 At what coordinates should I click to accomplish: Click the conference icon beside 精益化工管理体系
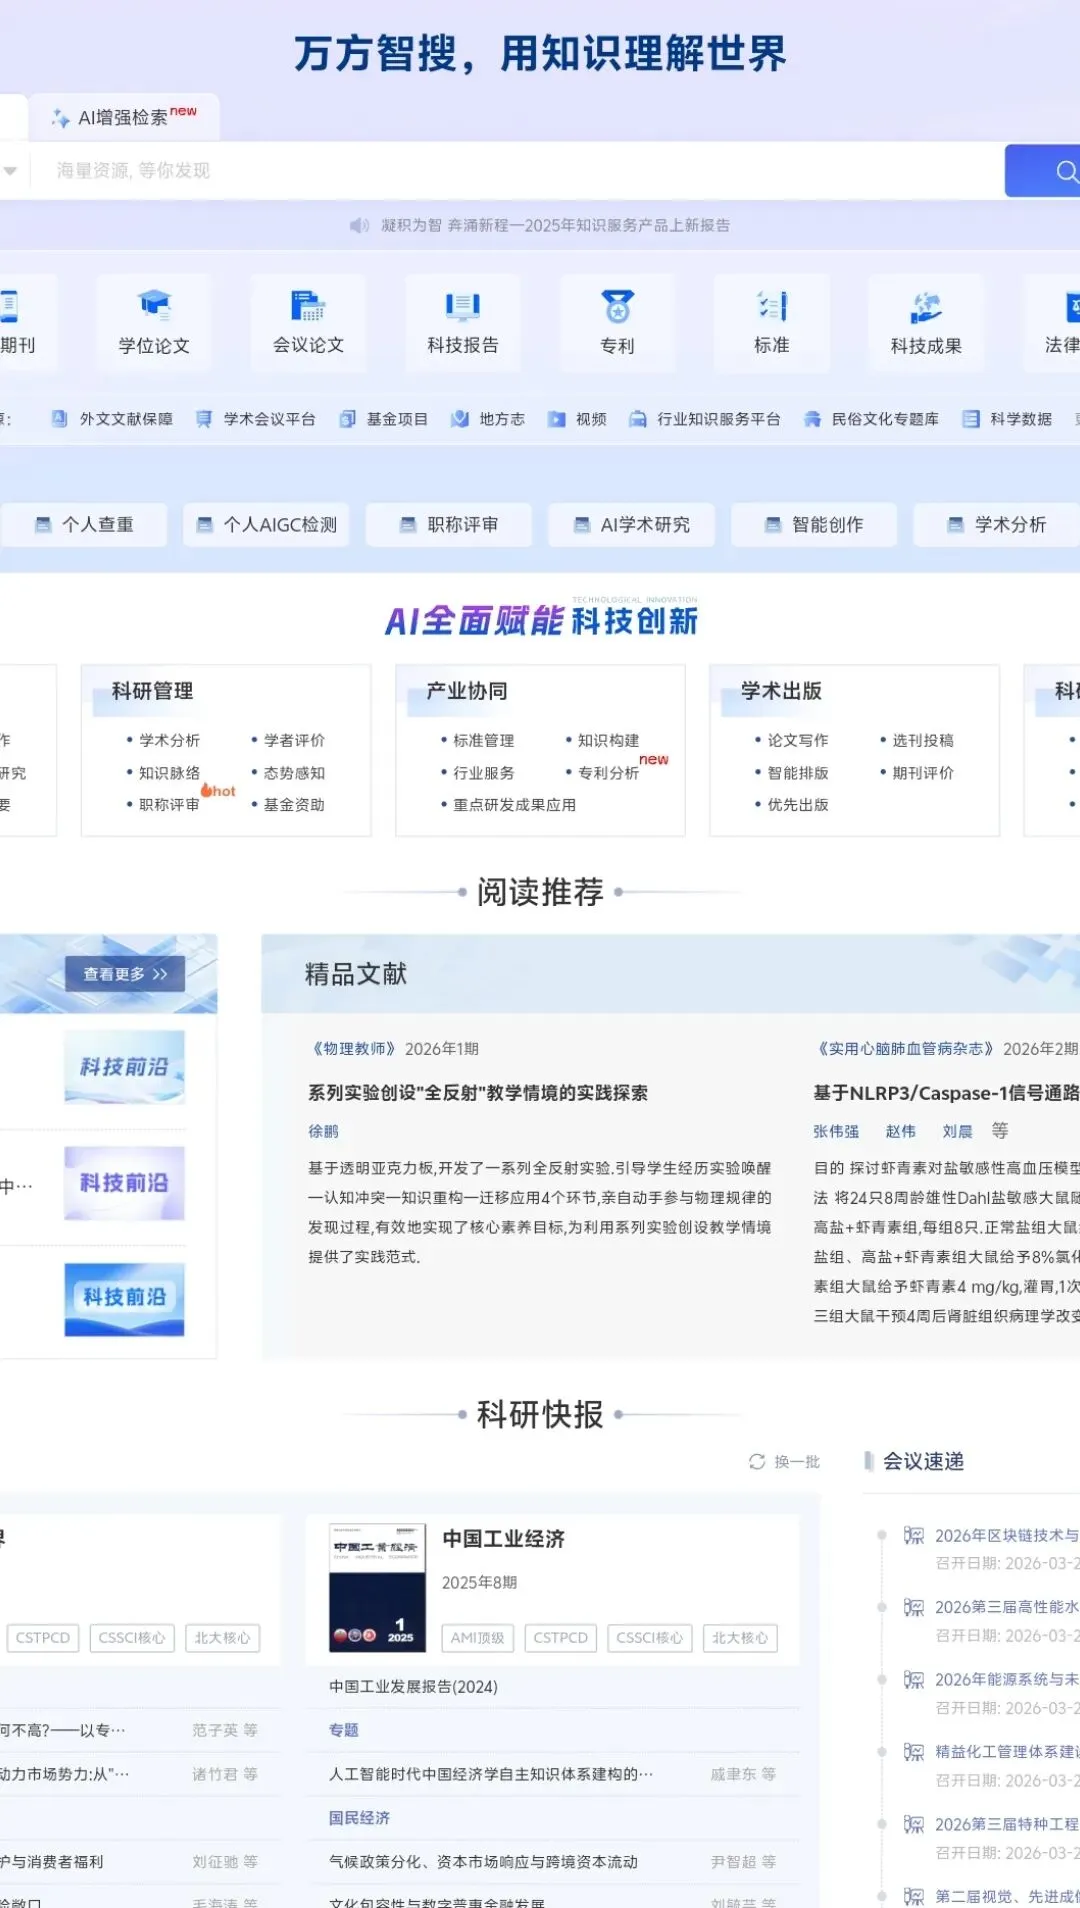914,1752
